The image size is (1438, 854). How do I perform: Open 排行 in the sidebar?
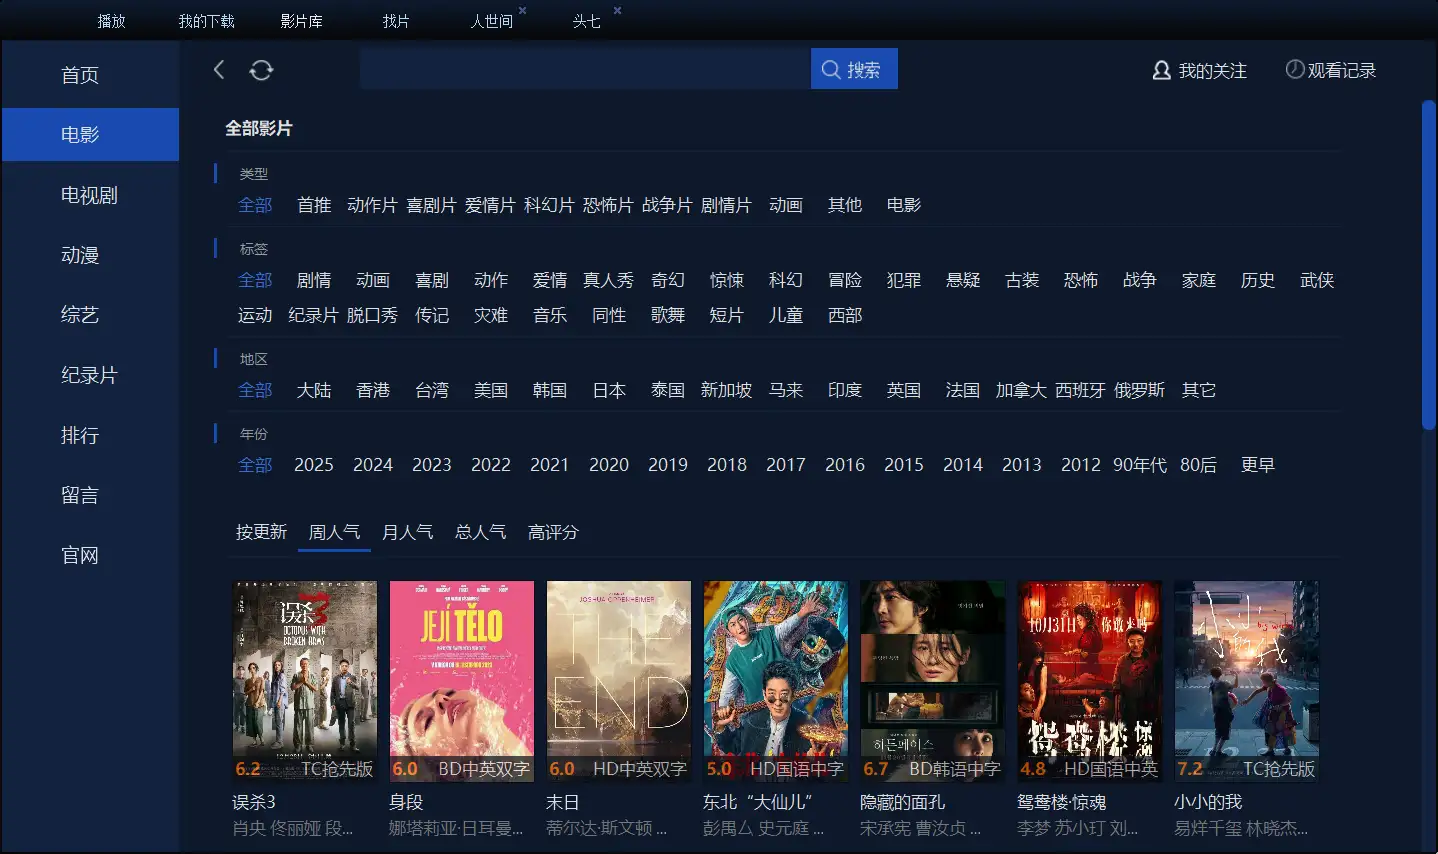(80, 435)
